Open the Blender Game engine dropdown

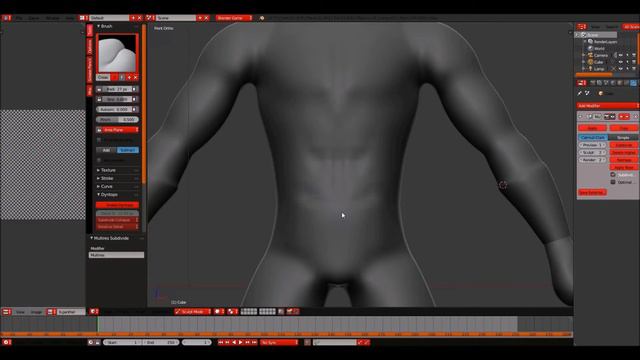click(234, 18)
